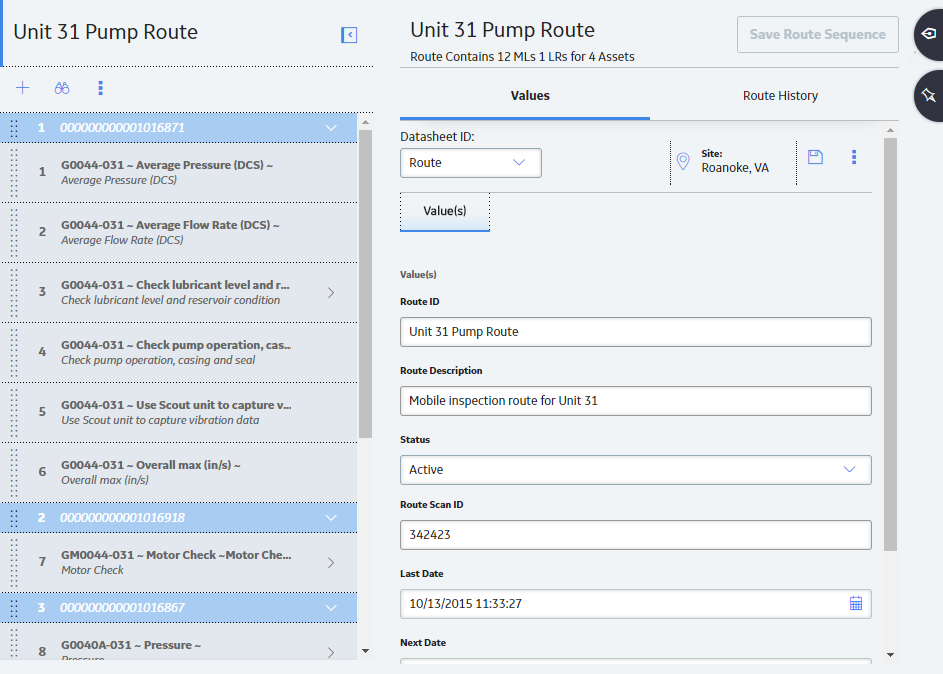Image resolution: width=943 pixels, height=674 pixels.
Task: Click Save Route Sequence button
Action: point(818,34)
